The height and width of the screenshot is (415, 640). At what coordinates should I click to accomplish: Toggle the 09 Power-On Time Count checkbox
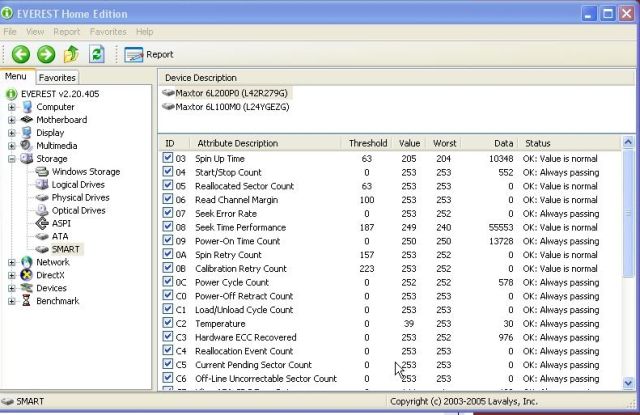coord(167,240)
